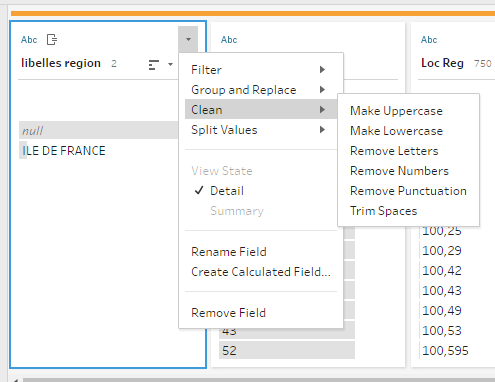495x382 pixels.
Task: Select value 100,53 in Loc Reg
Action: point(442,330)
